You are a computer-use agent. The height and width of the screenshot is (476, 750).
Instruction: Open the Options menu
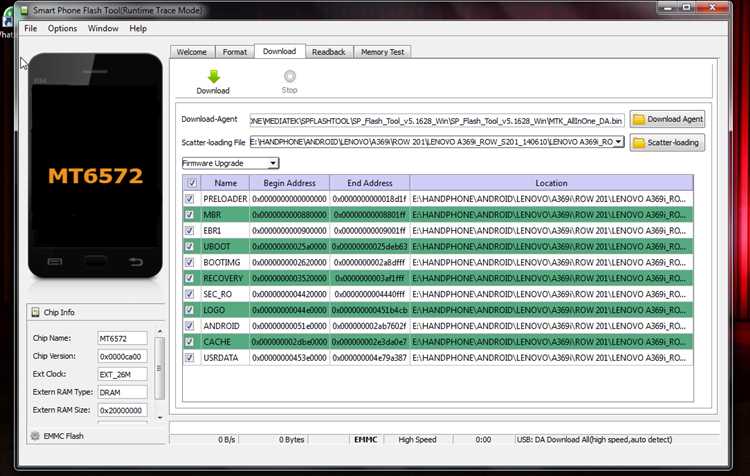point(62,28)
